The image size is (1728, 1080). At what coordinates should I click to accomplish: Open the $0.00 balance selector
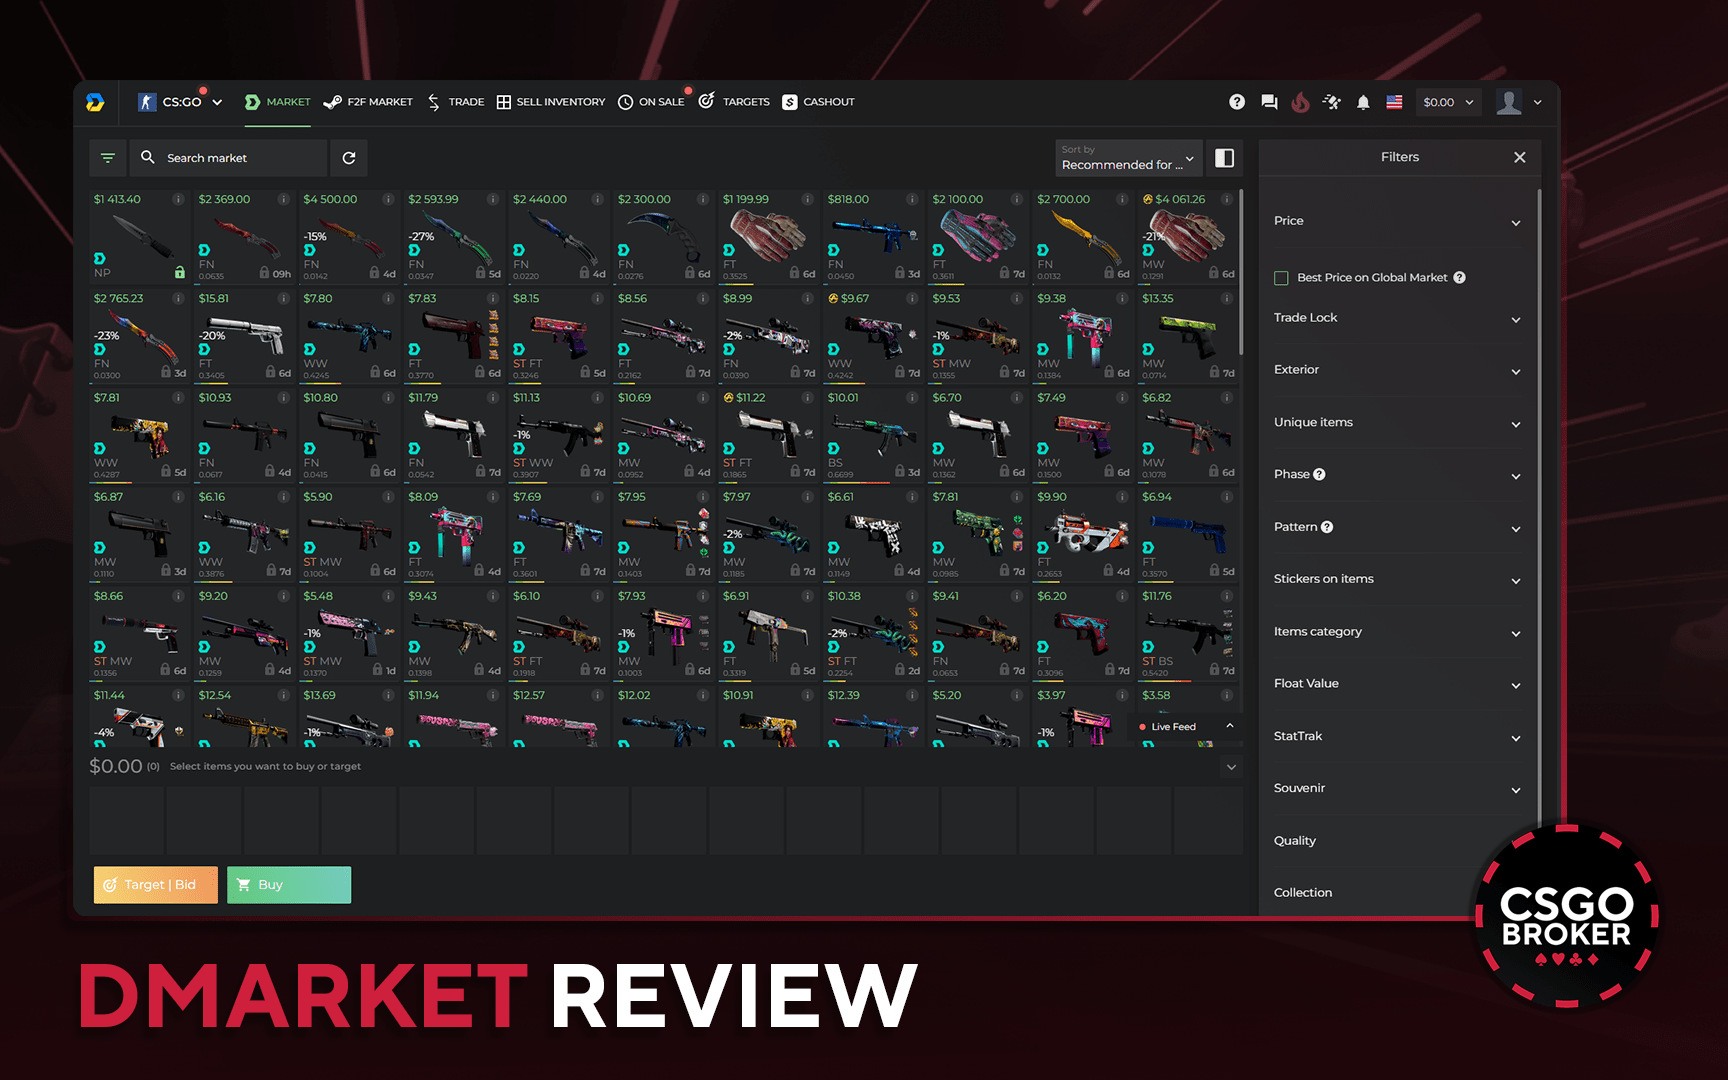[x=1447, y=101]
